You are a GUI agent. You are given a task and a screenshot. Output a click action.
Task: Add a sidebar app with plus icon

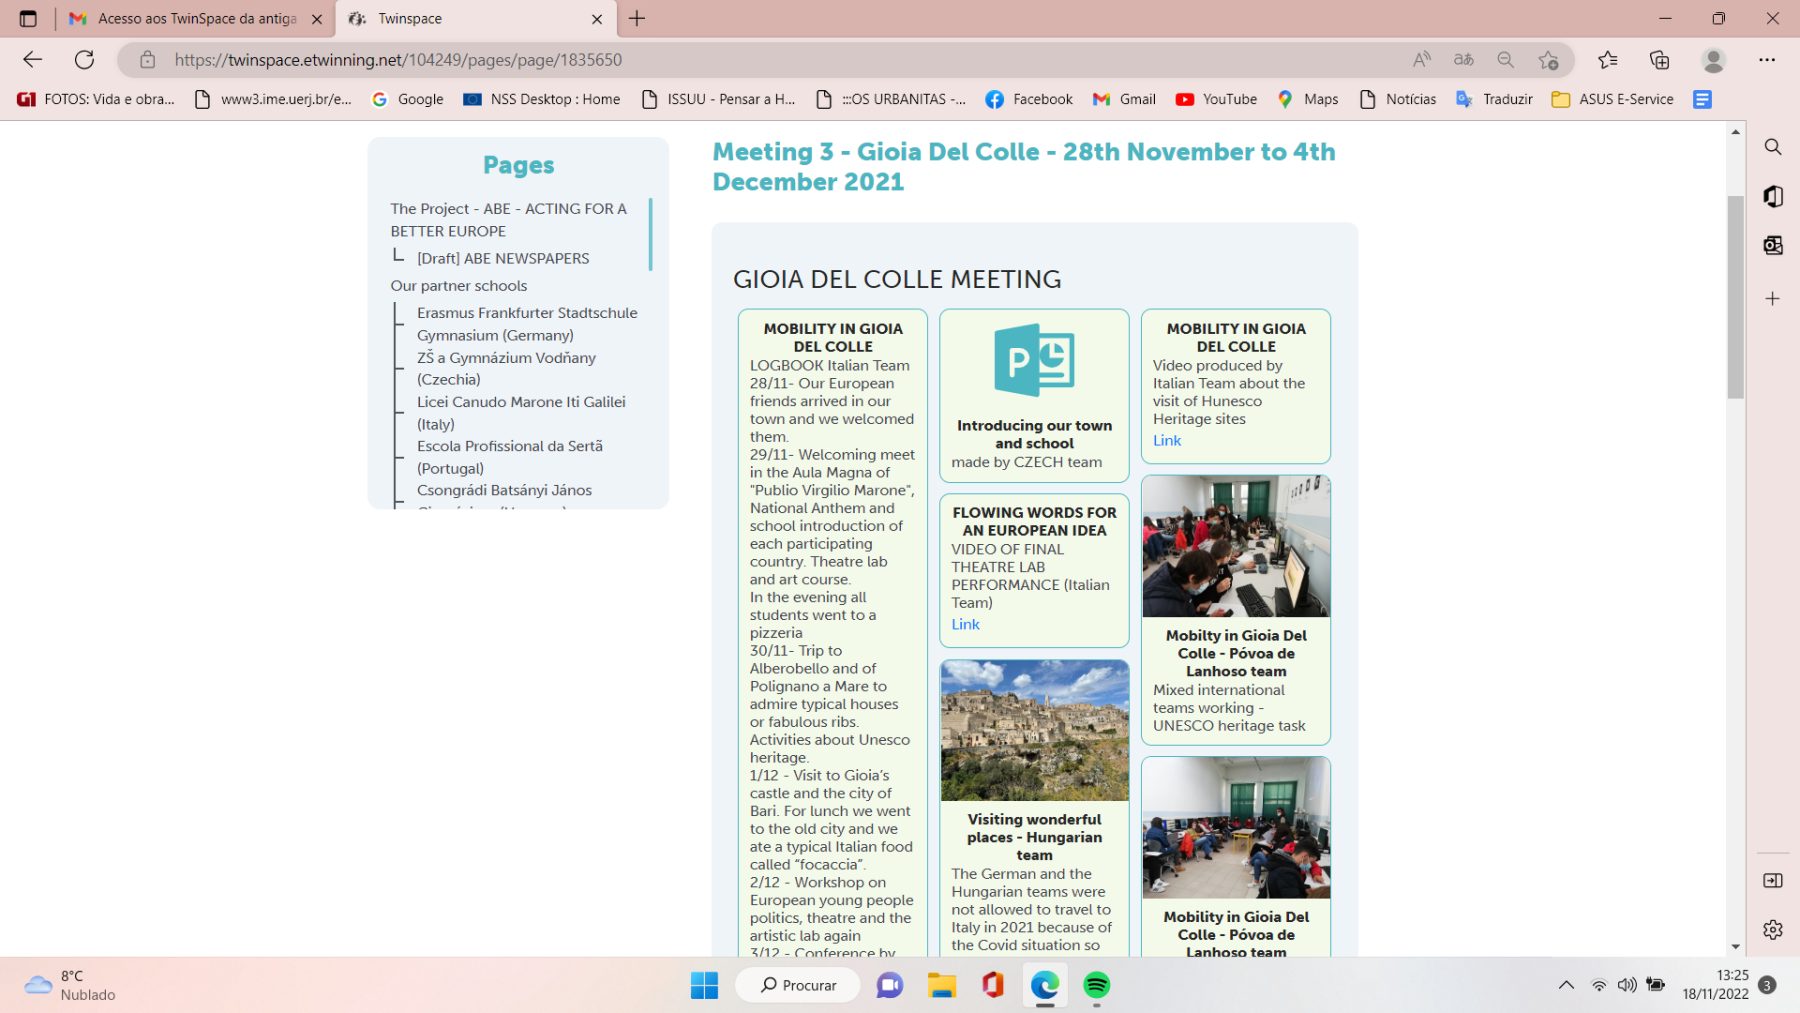1773,298
